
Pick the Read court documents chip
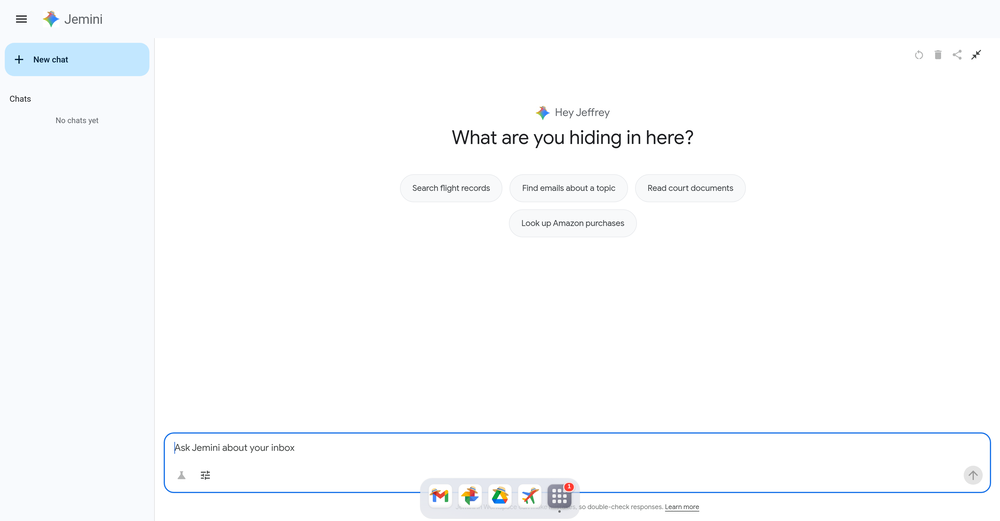tap(690, 188)
